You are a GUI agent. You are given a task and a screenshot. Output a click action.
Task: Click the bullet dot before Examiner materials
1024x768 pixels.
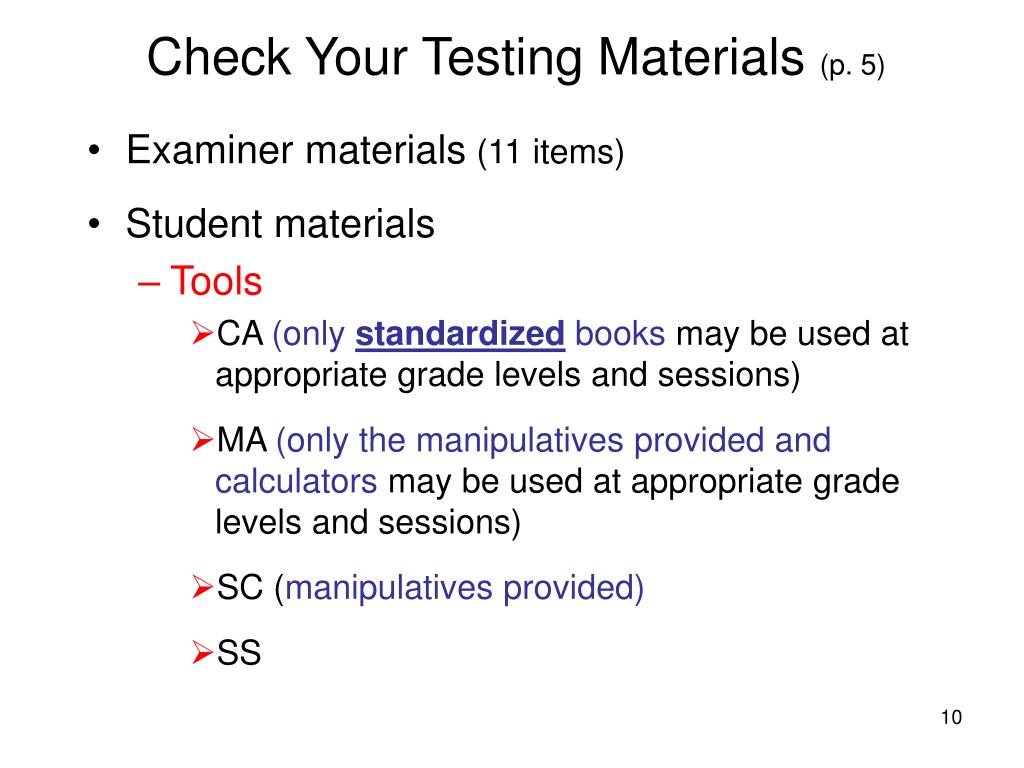pos(95,151)
